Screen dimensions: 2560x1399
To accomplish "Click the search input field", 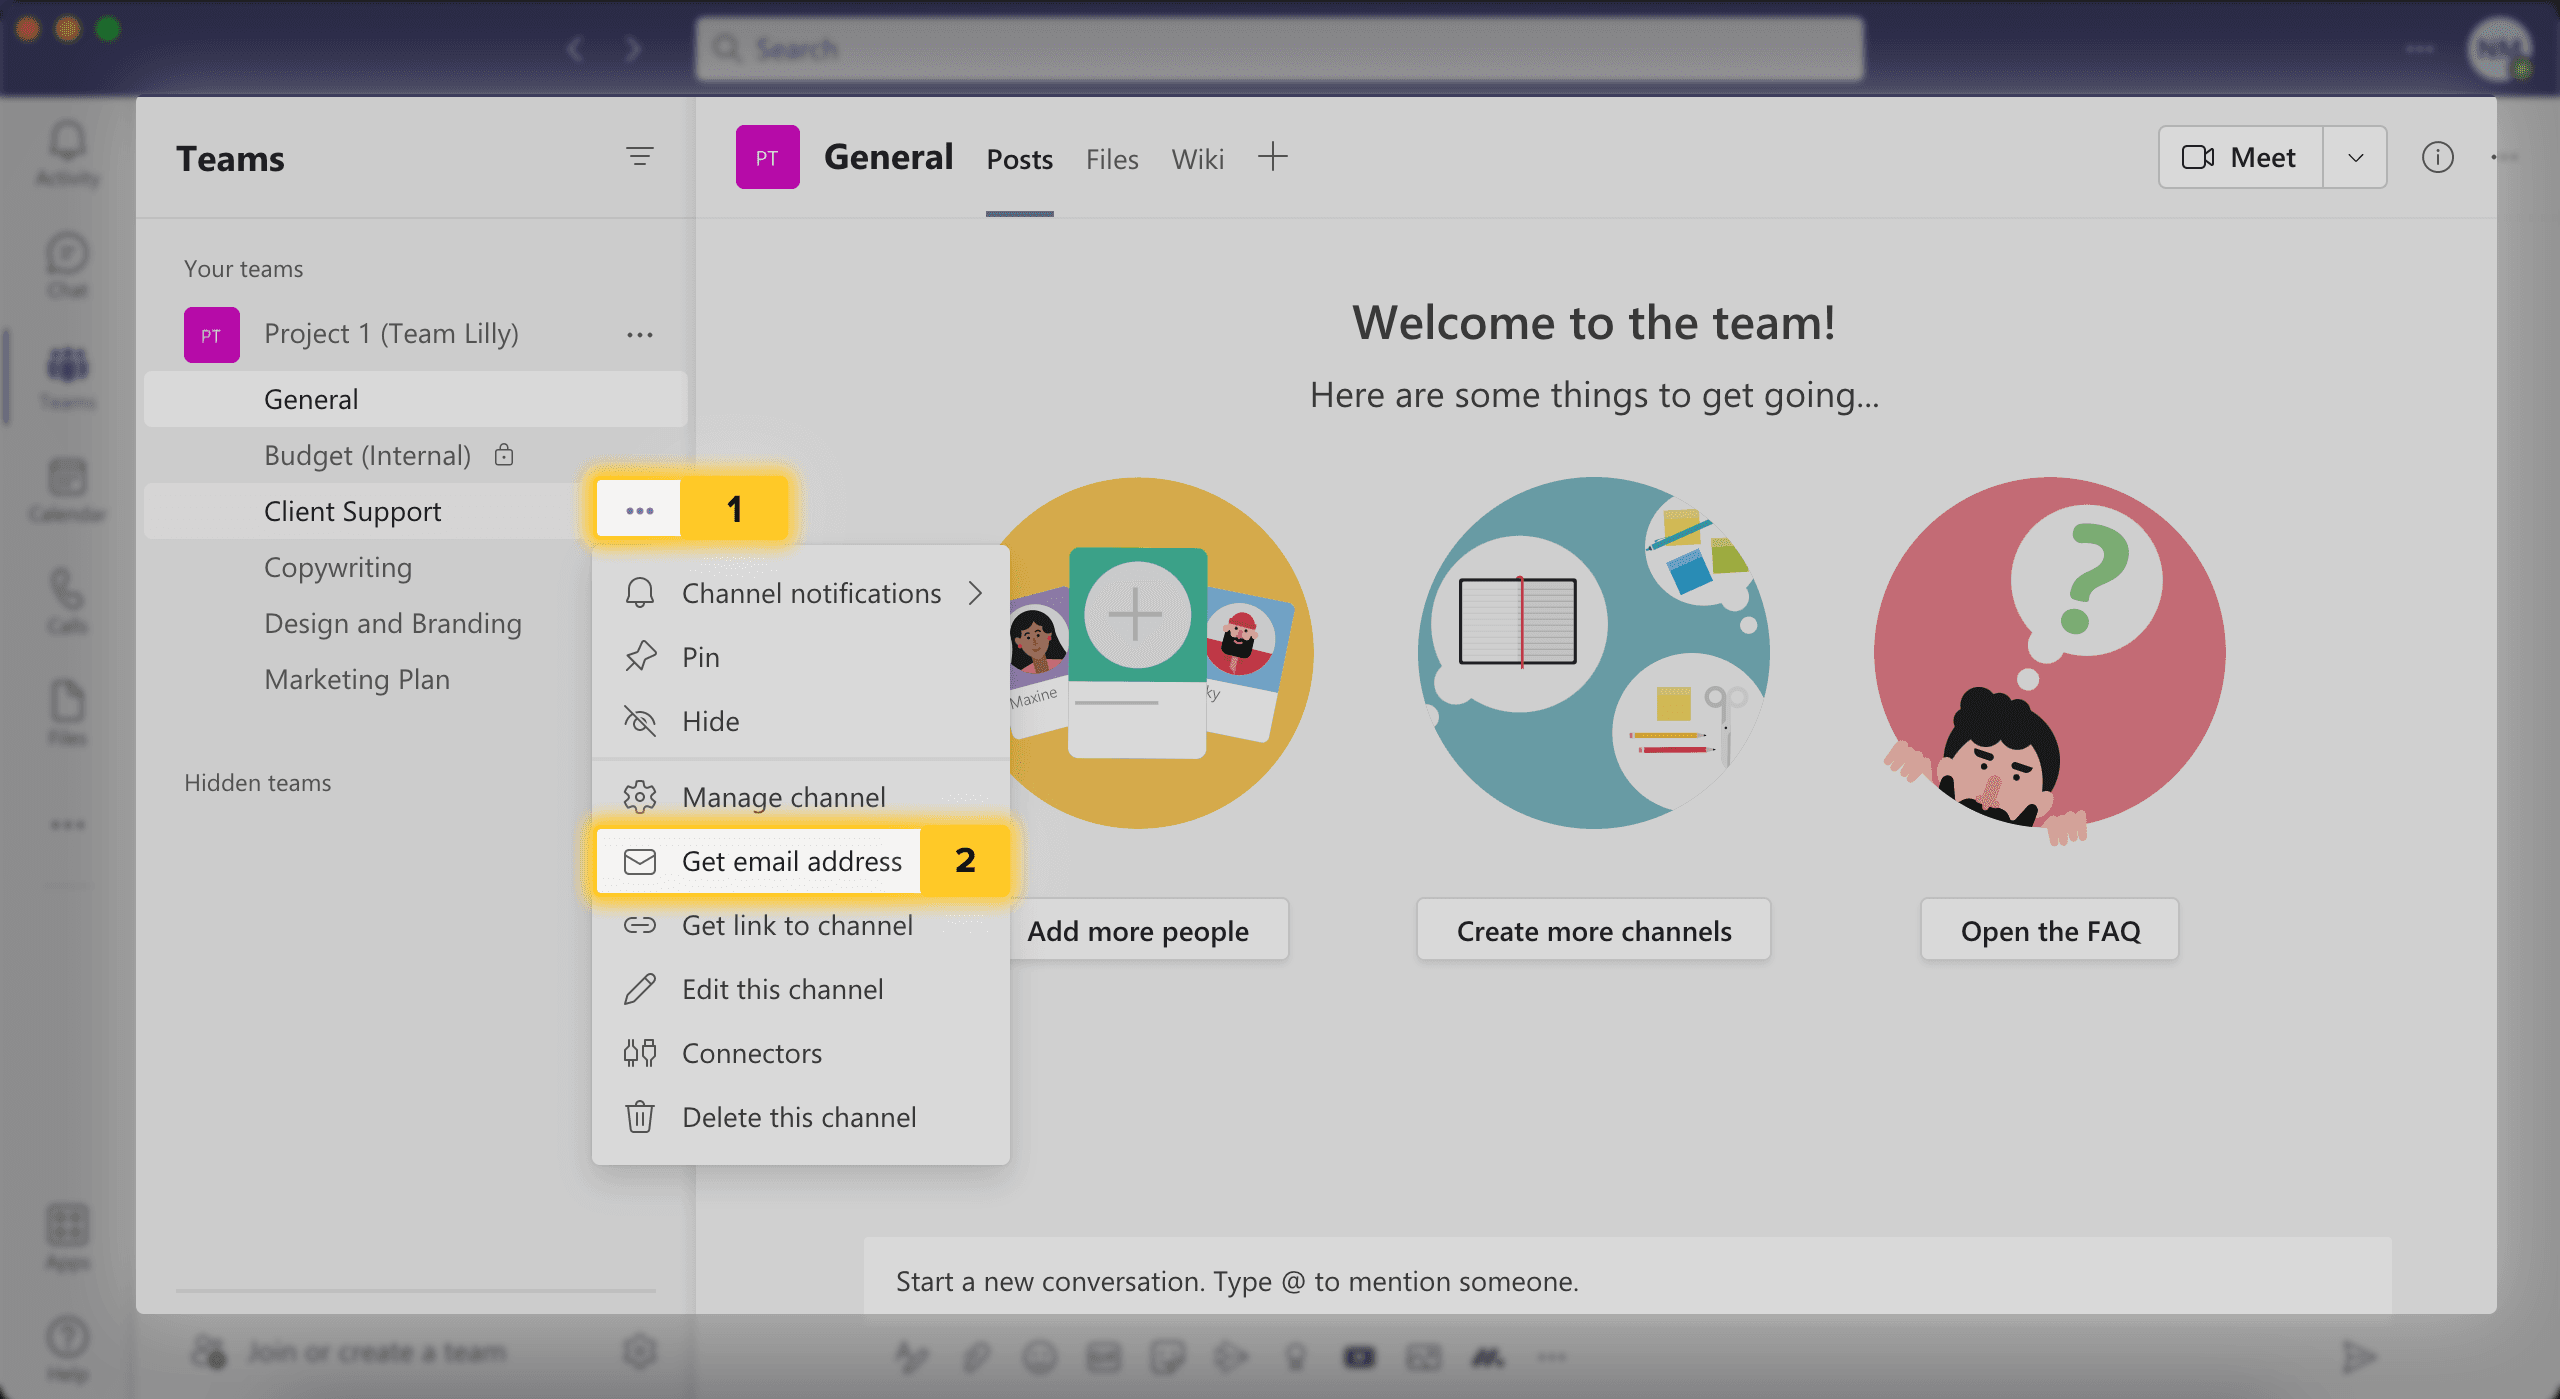I will click(x=1282, y=48).
